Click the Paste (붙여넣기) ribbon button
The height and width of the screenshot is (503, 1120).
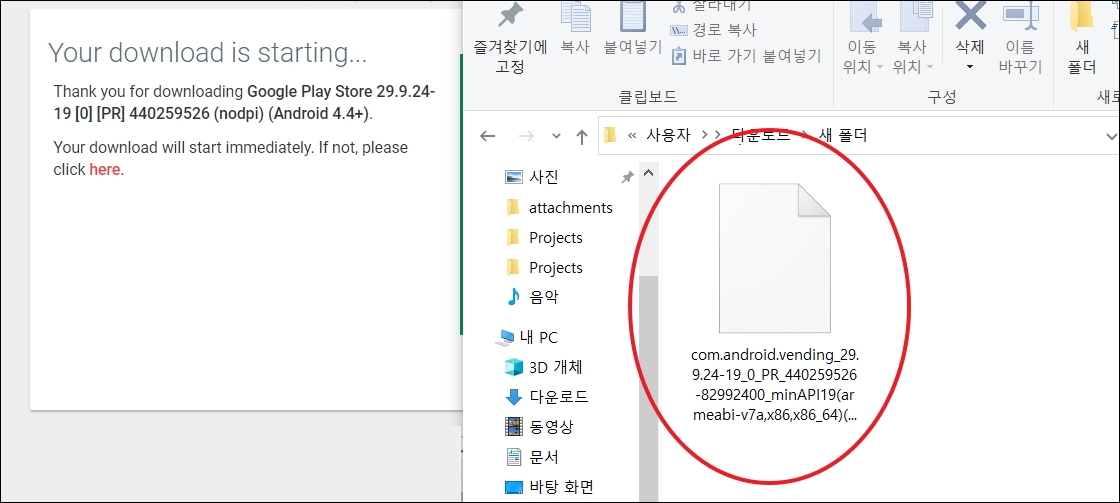pos(633,29)
